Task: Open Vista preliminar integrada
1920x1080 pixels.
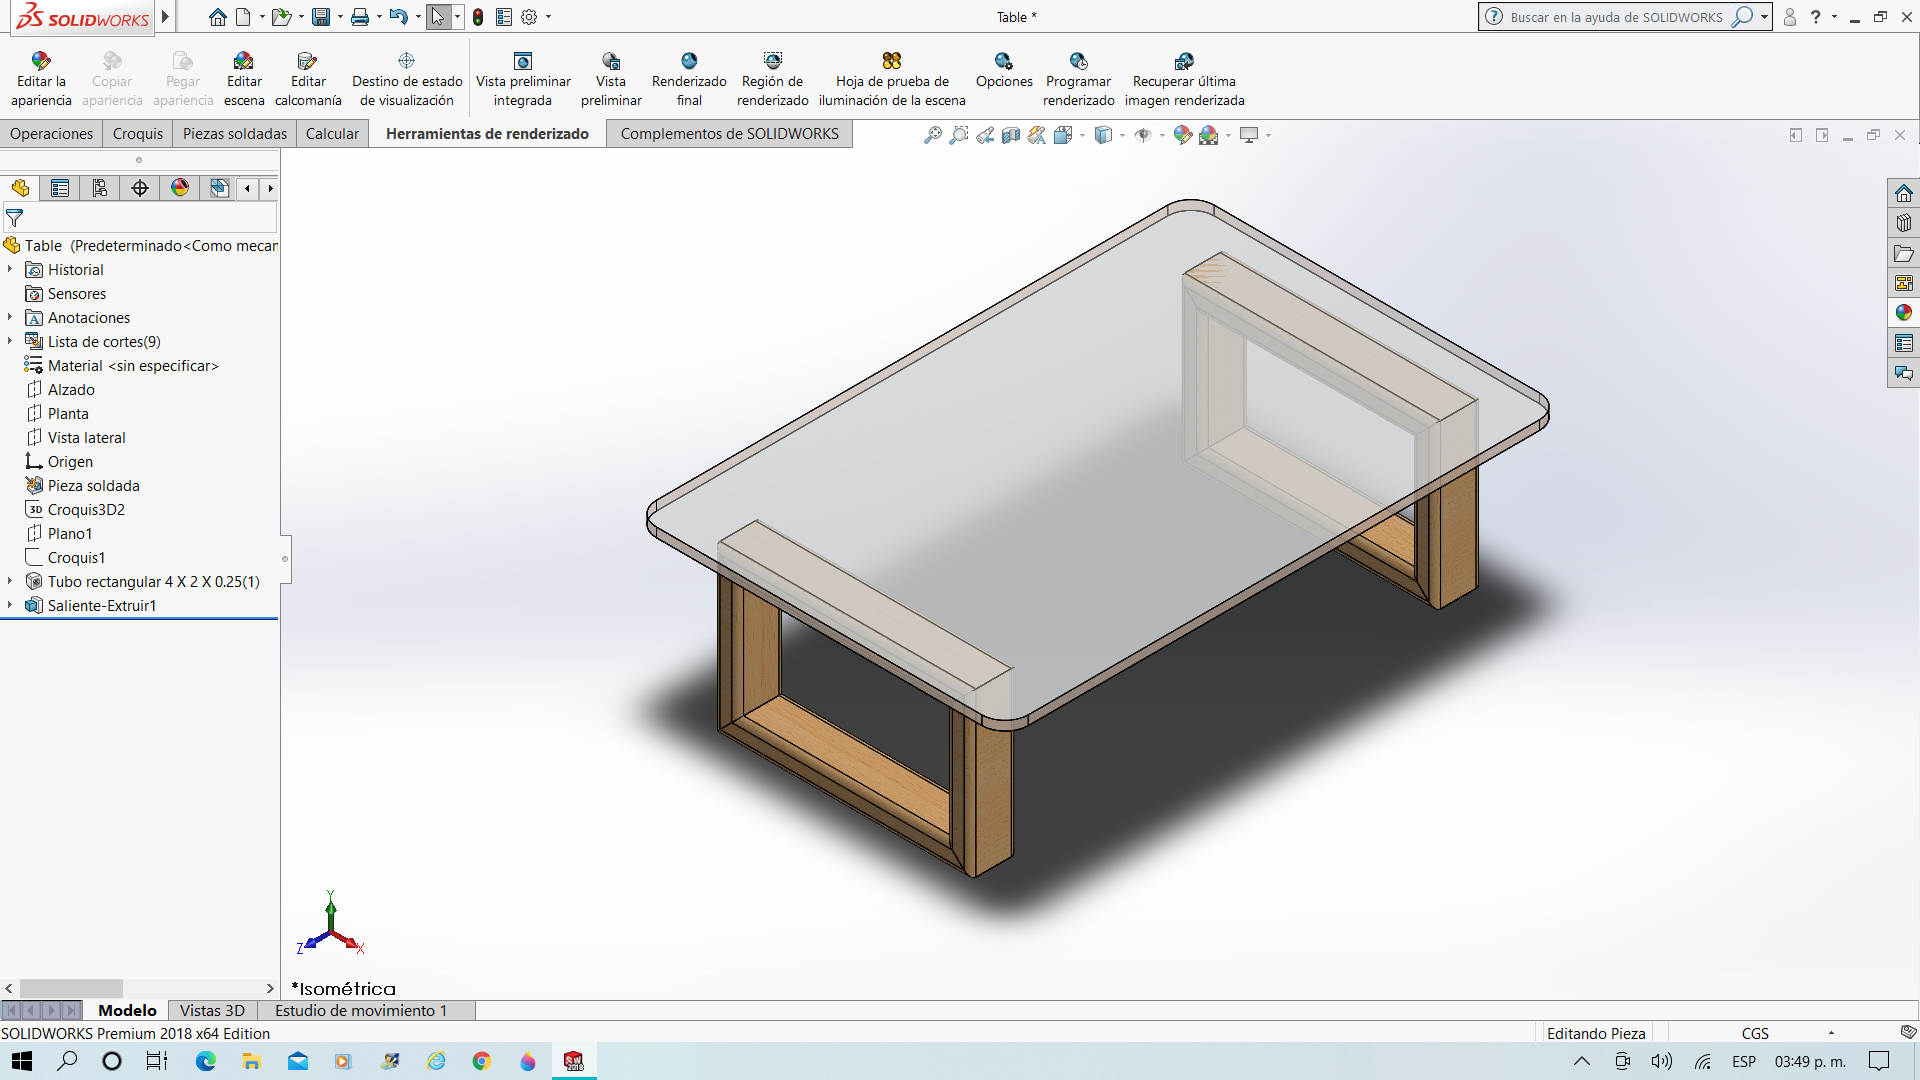Action: [523, 80]
